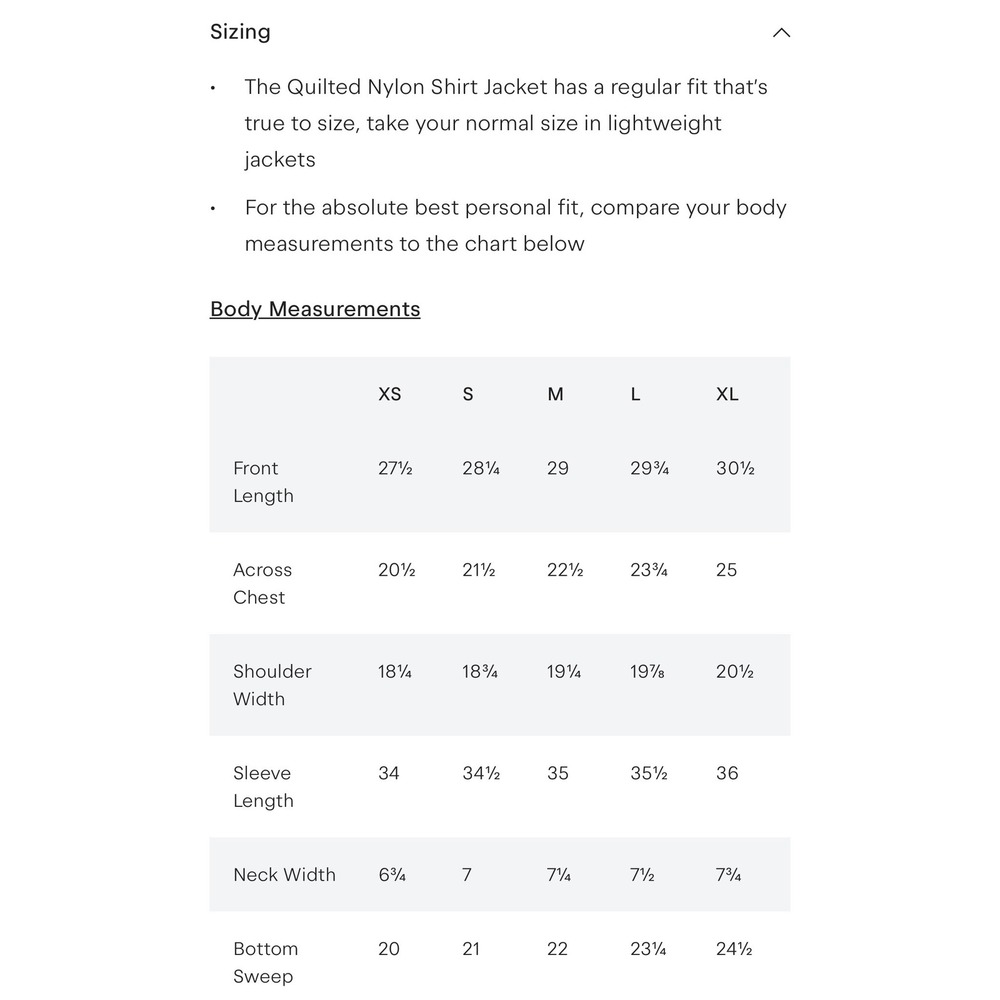Click the regular fit description paragraph
This screenshot has width=1000, height=1000.
coord(506,123)
